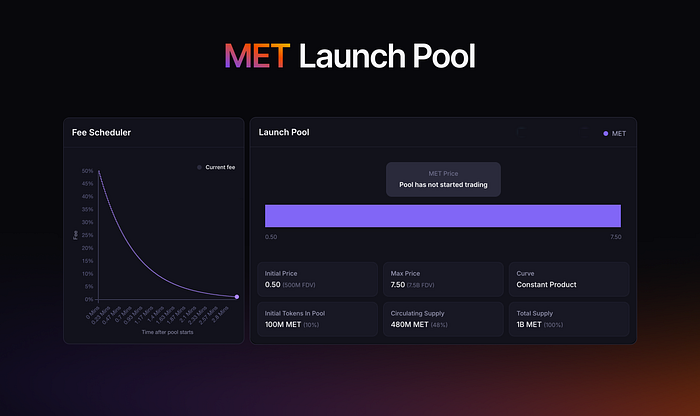Click the fee curve endpoint marker
Image resolution: width=700 pixels, height=416 pixels.
point(236,297)
